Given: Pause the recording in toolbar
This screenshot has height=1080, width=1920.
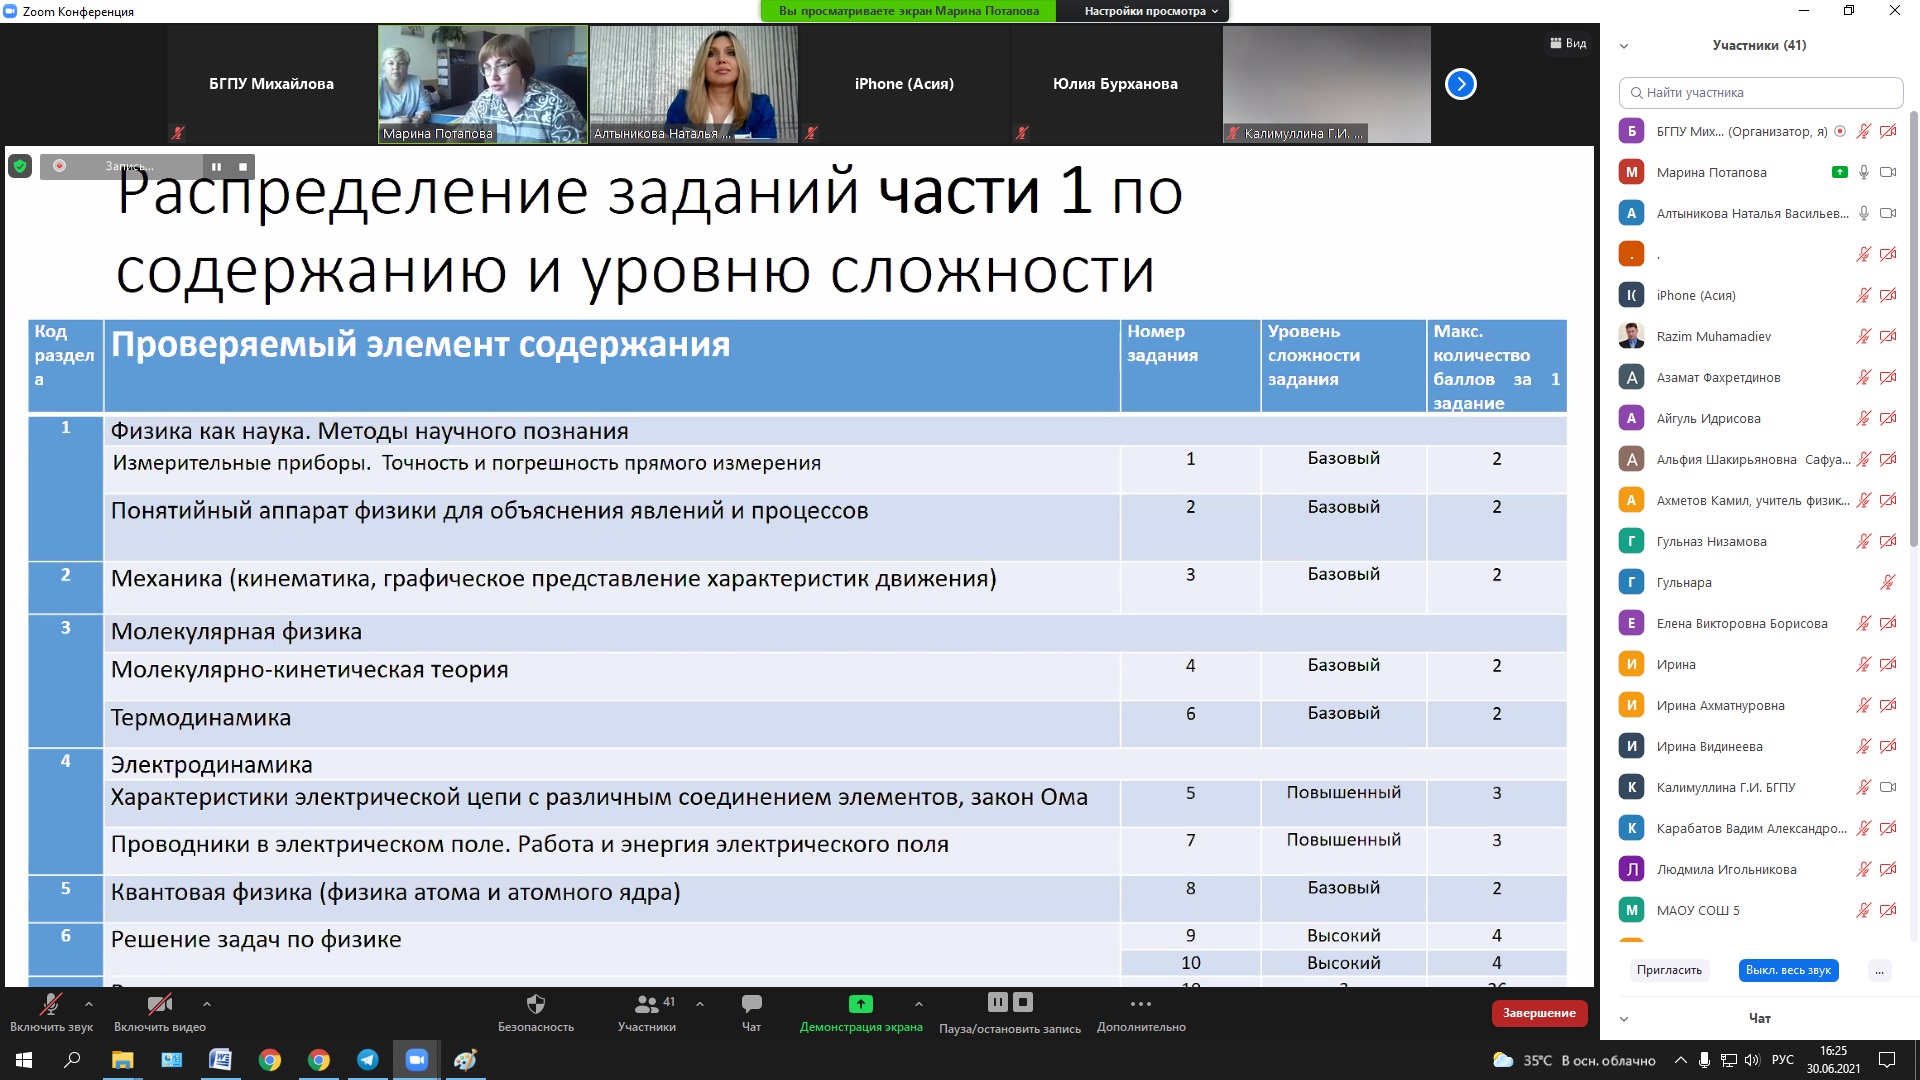Looking at the screenshot, I should [x=997, y=1002].
